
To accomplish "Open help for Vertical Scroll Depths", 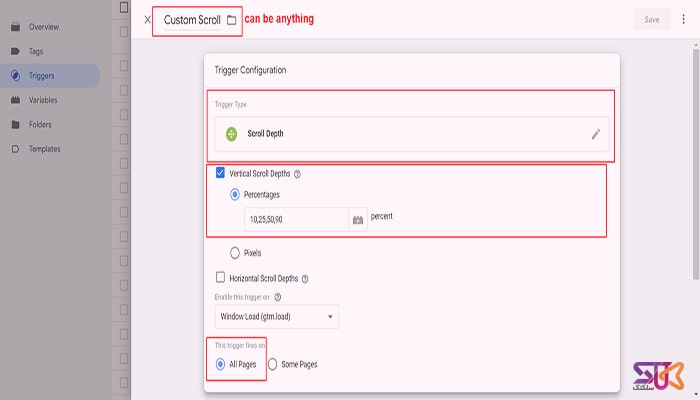I will click(297, 174).
